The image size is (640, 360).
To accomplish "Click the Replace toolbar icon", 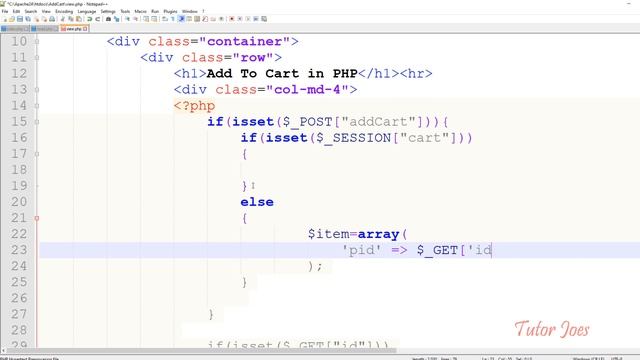I will pos(117,19).
